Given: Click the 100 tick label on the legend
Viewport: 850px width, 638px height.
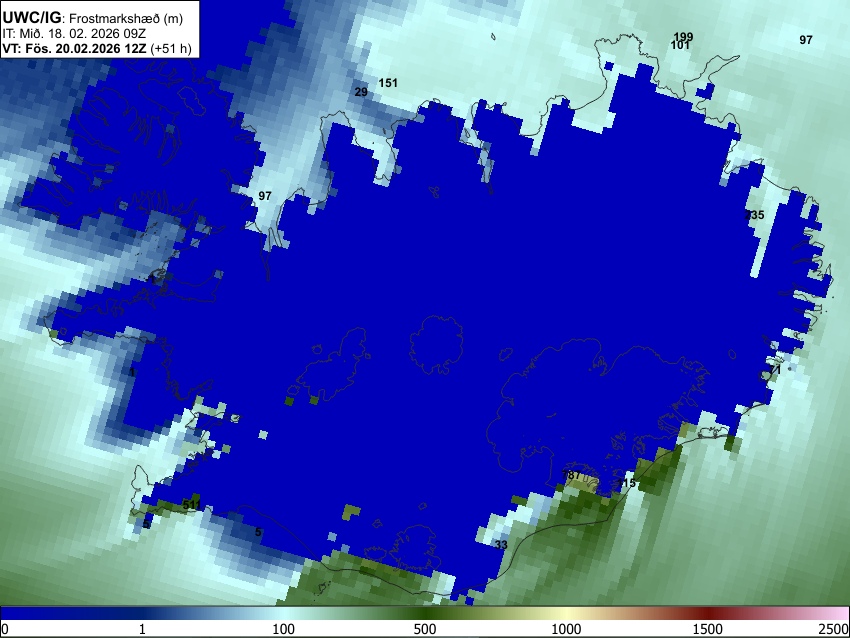Looking at the screenshot, I should click(283, 629).
